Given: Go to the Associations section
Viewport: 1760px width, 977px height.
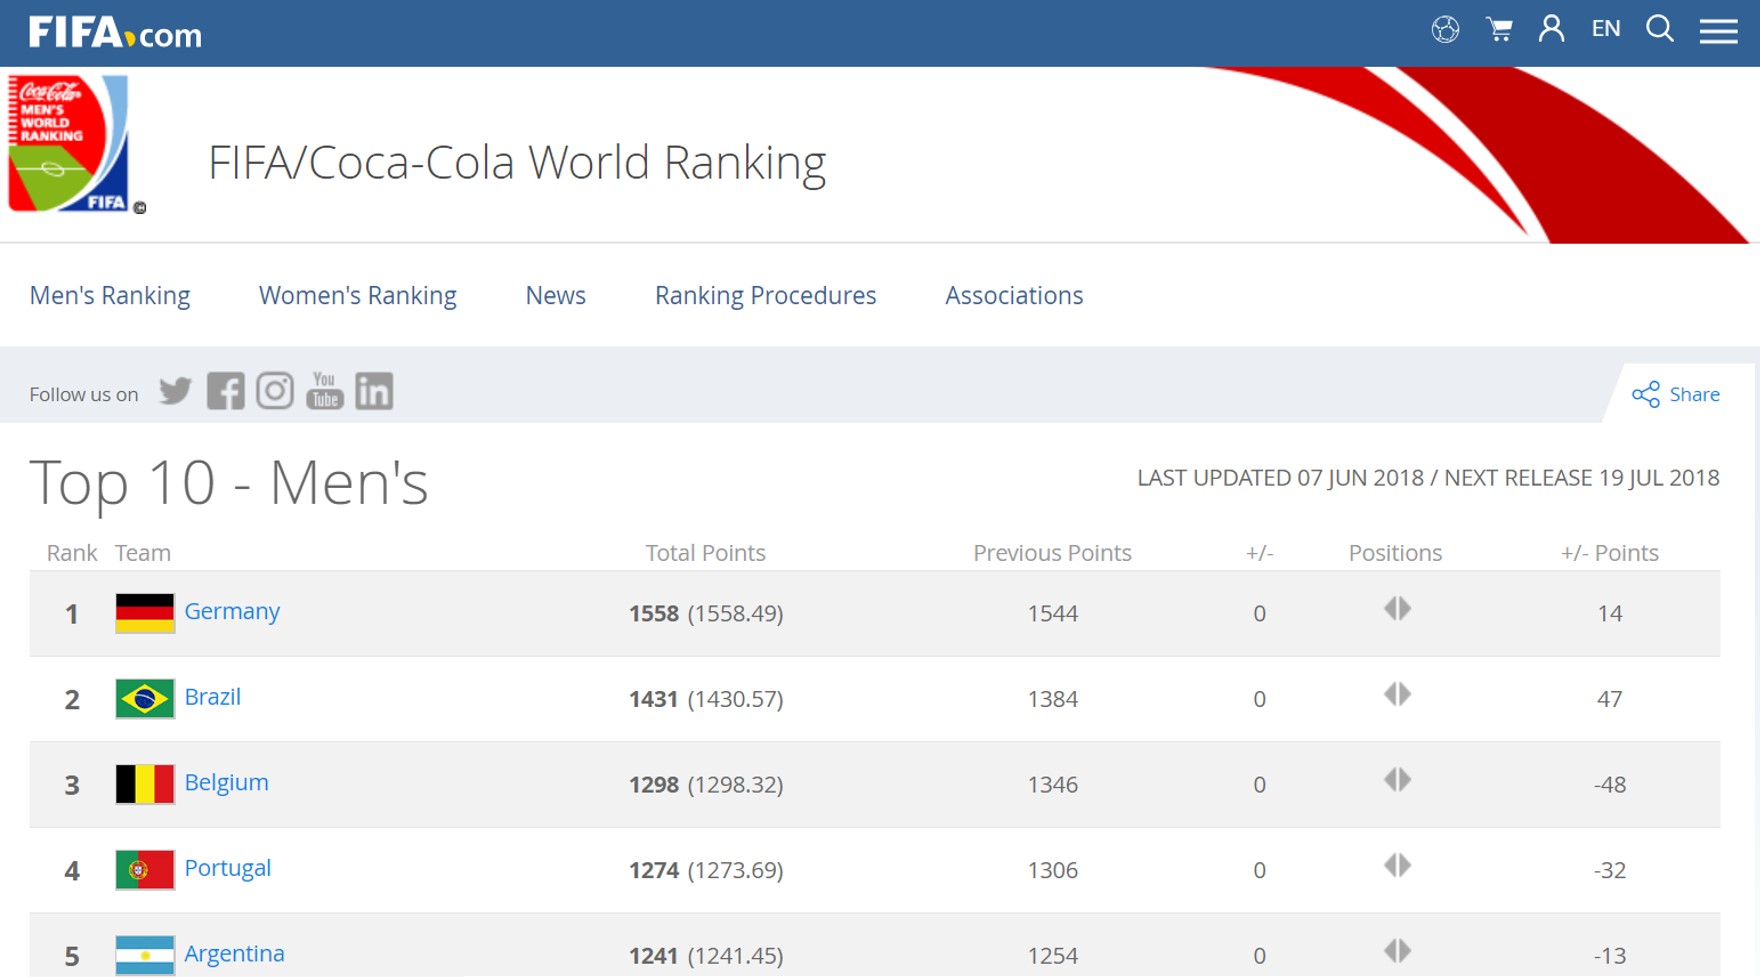Looking at the screenshot, I should pos(1013,295).
